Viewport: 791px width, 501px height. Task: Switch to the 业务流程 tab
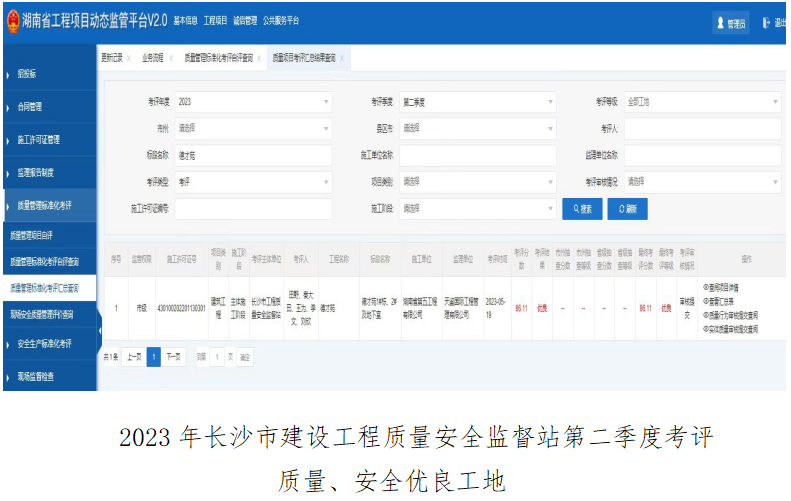[153, 58]
